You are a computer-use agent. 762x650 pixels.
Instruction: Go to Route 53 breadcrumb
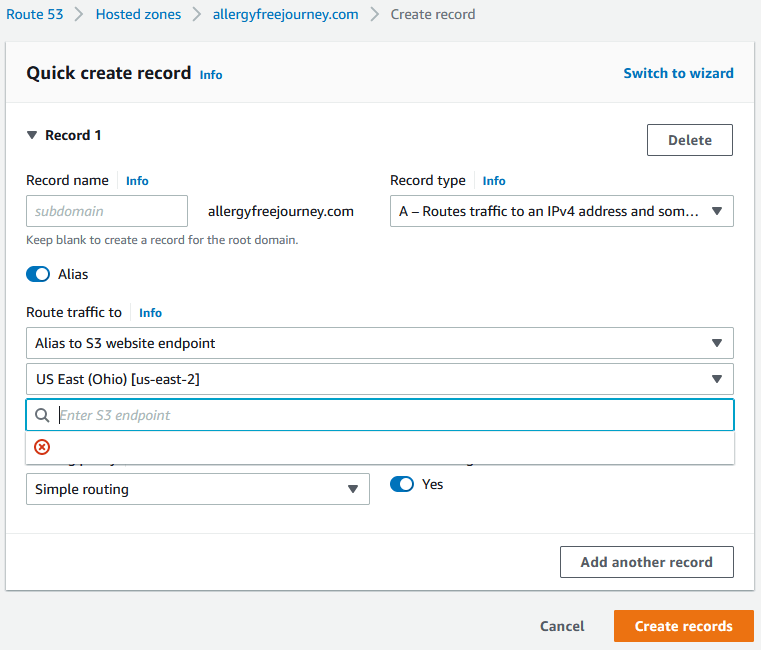(40, 14)
